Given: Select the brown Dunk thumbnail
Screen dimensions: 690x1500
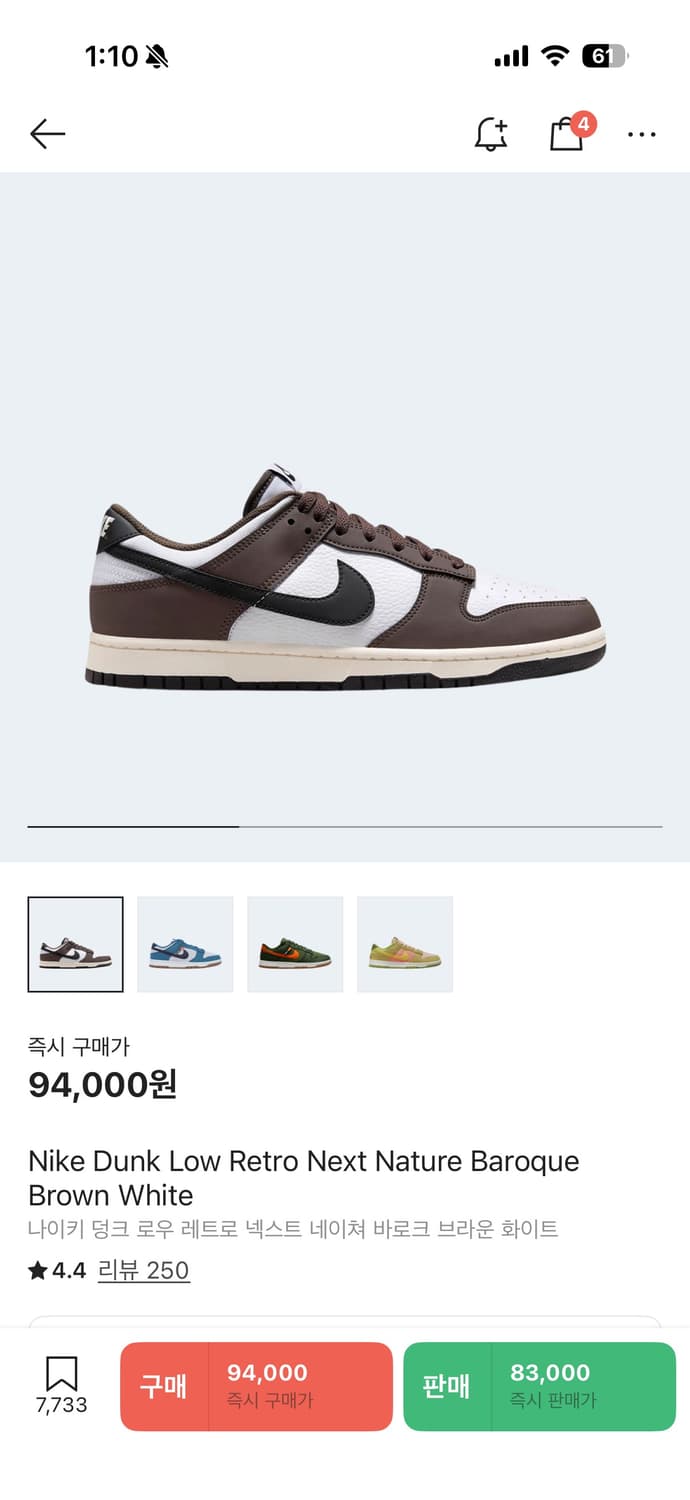Looking at the screenshot, I should click(76, 944).
